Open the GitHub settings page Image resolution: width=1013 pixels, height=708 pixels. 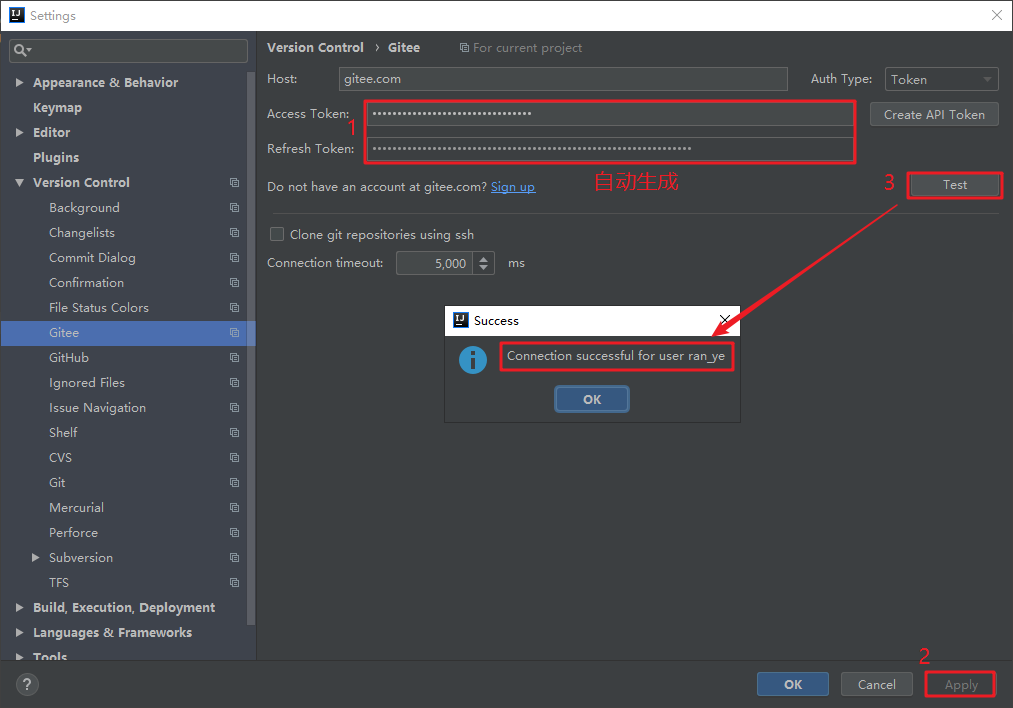pos(68,358)
